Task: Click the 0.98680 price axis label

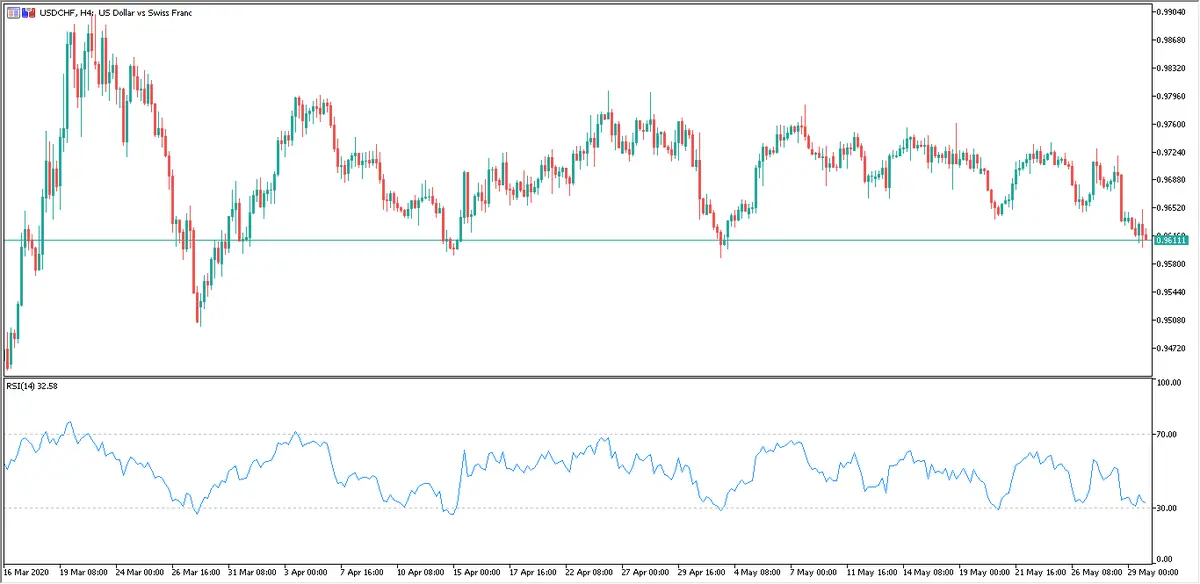Action: point(1173,40)
